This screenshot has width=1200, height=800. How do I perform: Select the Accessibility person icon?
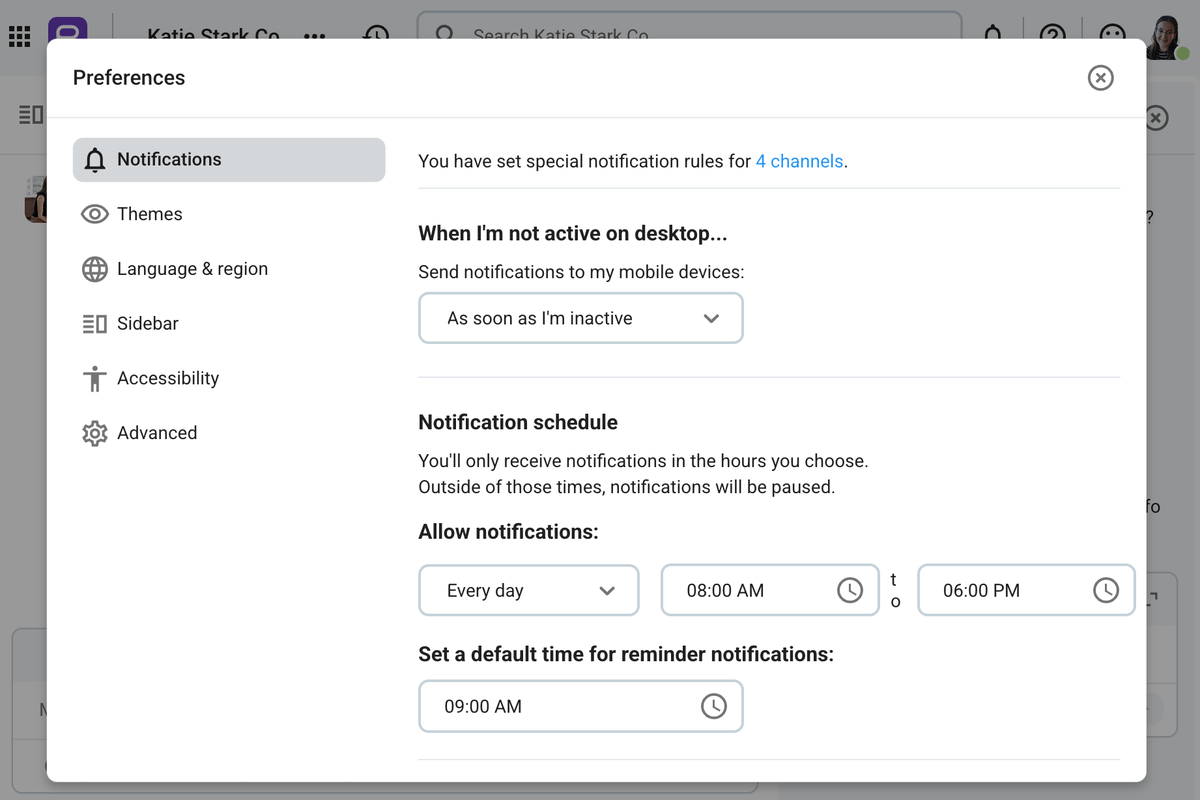coord(95,378)
